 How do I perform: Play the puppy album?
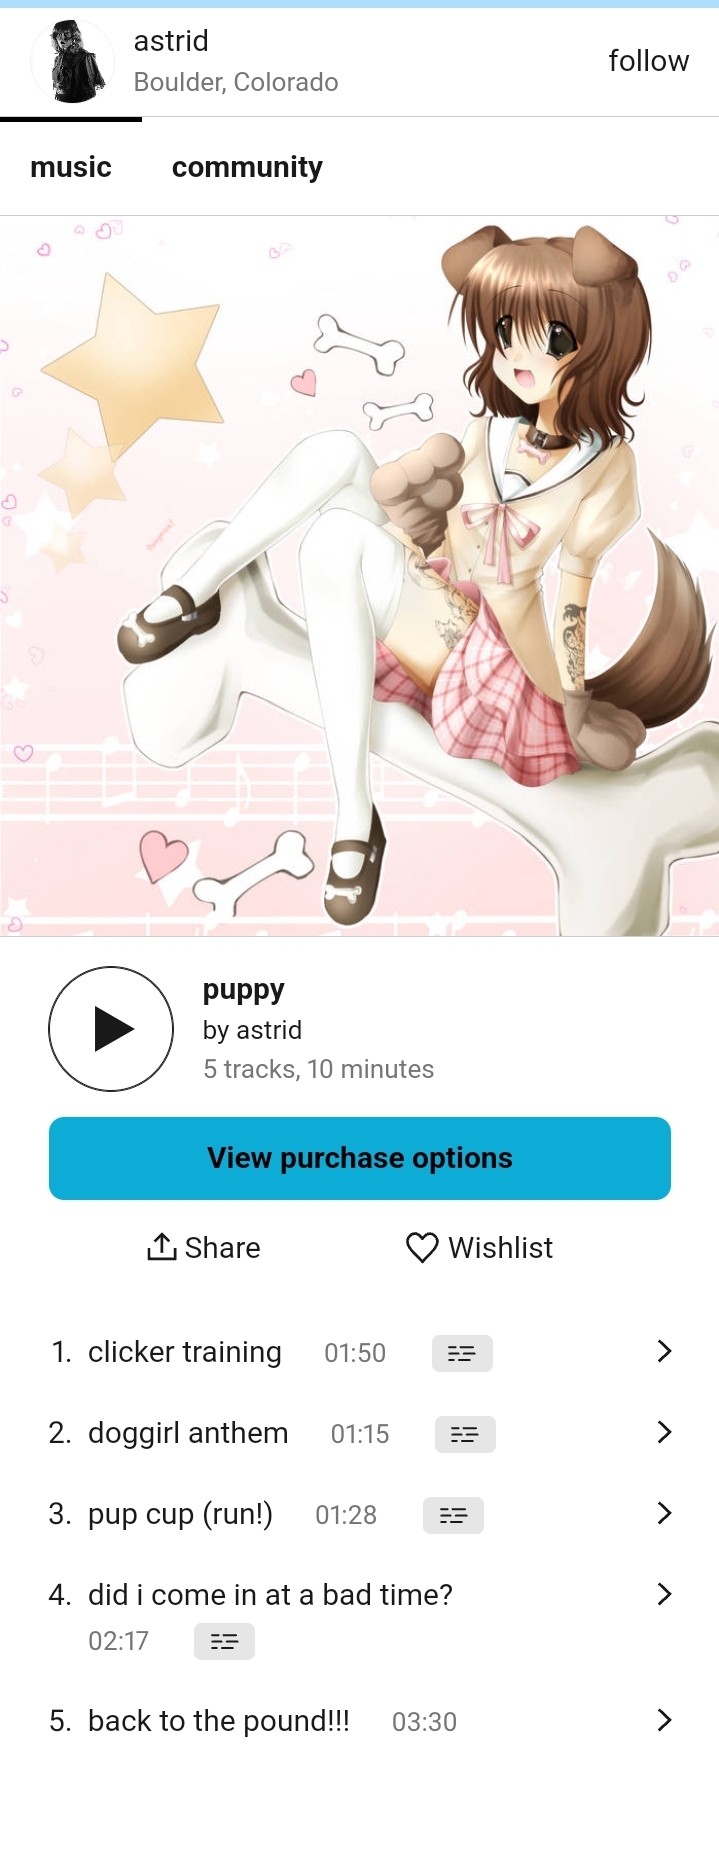[111, 1028]
